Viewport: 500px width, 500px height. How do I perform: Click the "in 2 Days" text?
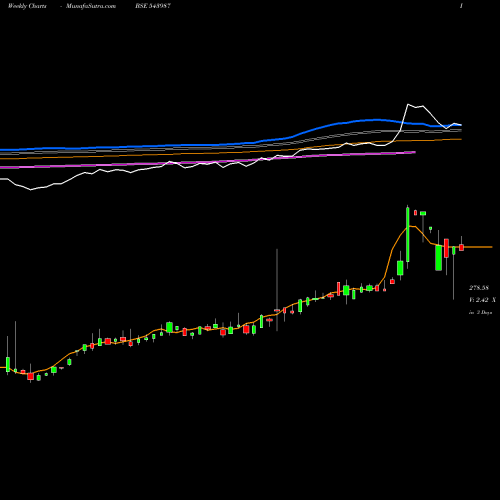480,313
